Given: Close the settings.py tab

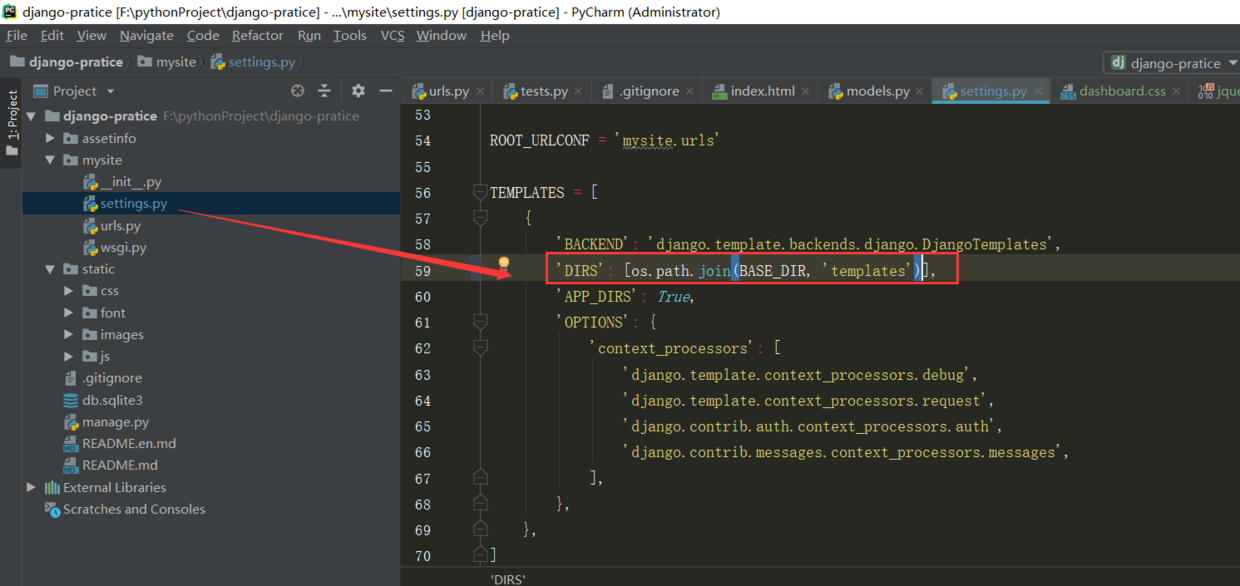Looking at the screenshot, I should tap(1039, 91).
